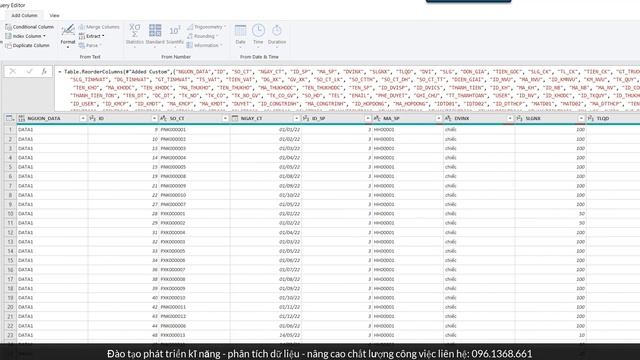The height and width of the screenshot is (360, 640).
Task: Open the Duration column menu
Action: [x=277, y=36]
